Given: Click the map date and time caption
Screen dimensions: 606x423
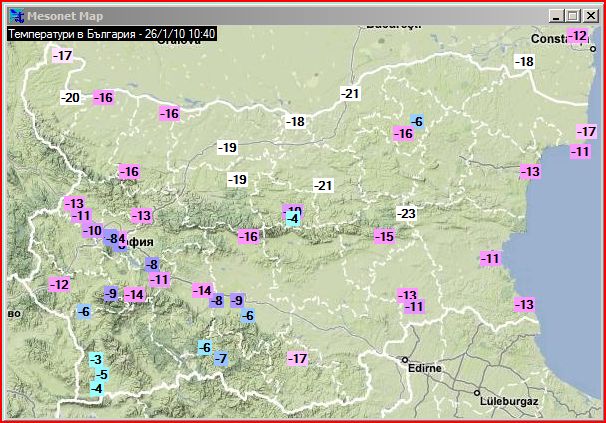Looking at the screenshot, I should (x=111, y=33).
